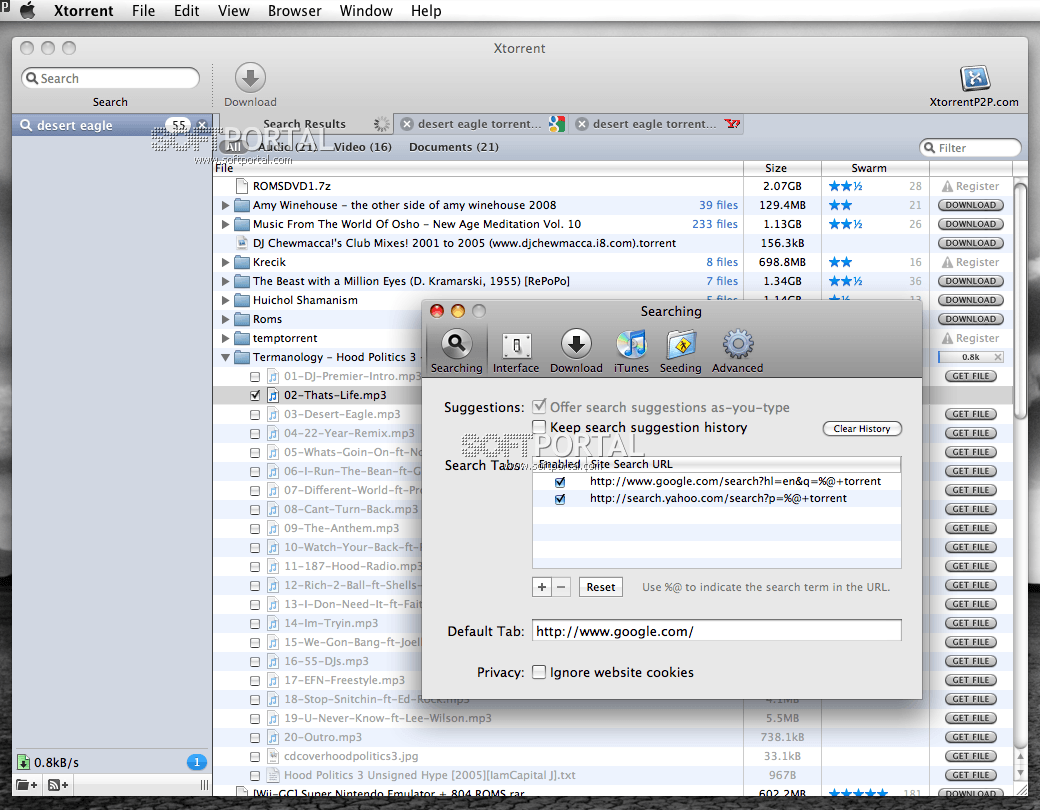Check 01-DJ-Premier-Intro.mp3
Image resolution: width=1040 pixels, height=810 pixels.
(x=255, y=376)
